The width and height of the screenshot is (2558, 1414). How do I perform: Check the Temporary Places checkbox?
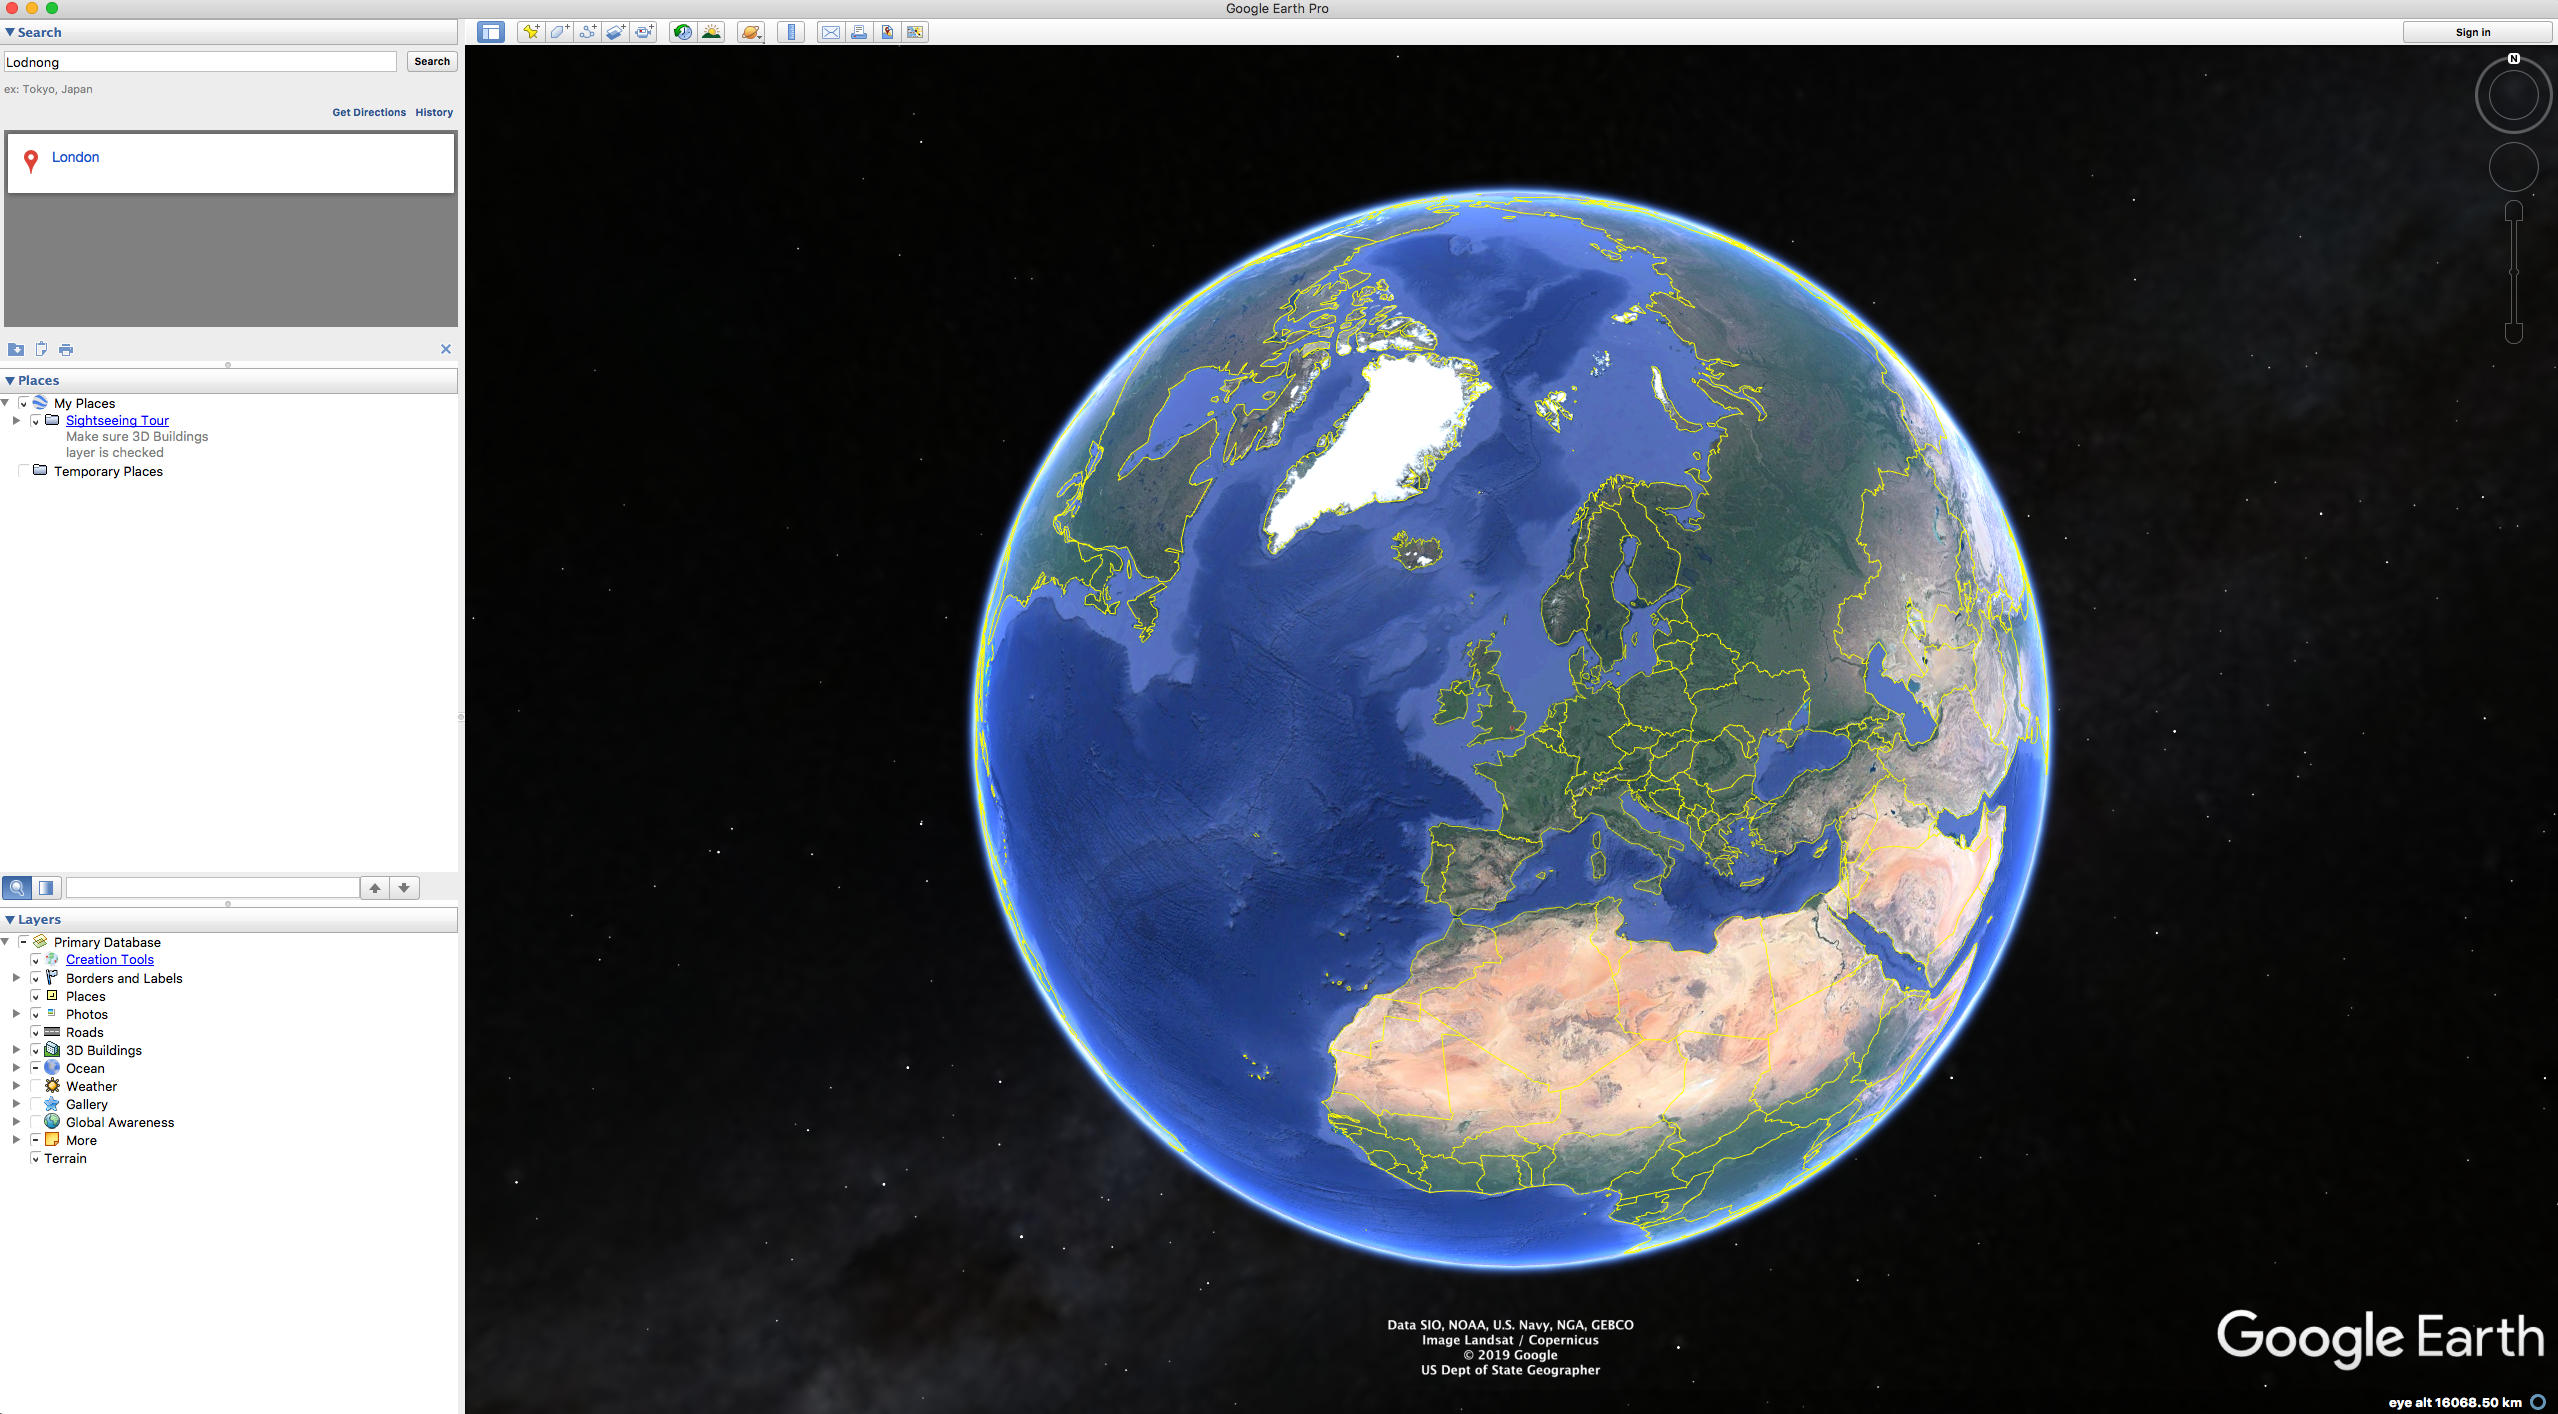tap(24, 471)
